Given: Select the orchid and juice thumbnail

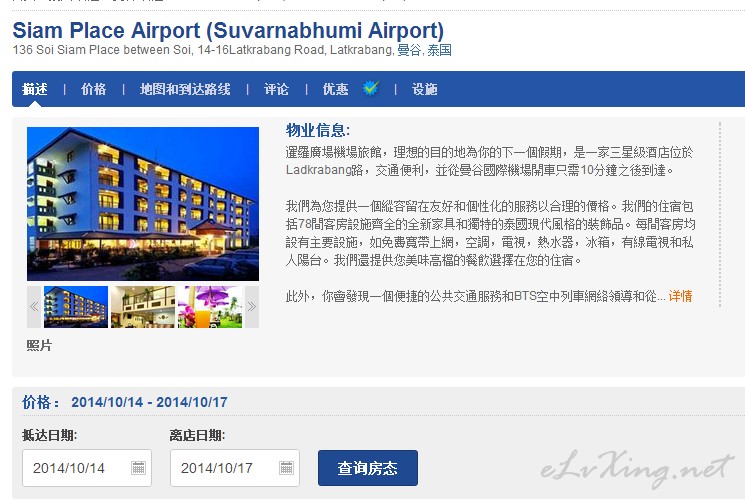Looking at the screenshot, I should (x=210, y=307).
